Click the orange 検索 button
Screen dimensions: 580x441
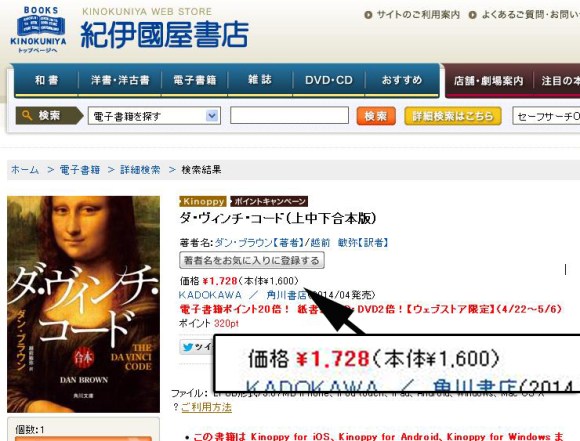pyautogui.click(x=376, y=116)
